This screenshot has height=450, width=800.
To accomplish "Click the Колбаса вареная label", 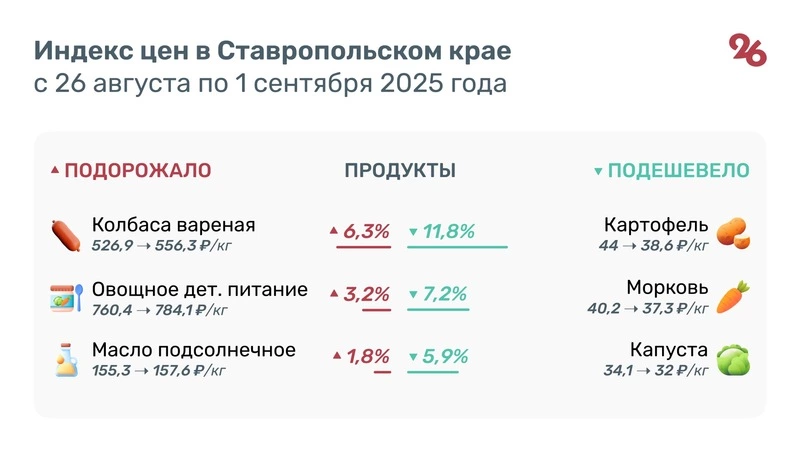I will pos(173,224).
